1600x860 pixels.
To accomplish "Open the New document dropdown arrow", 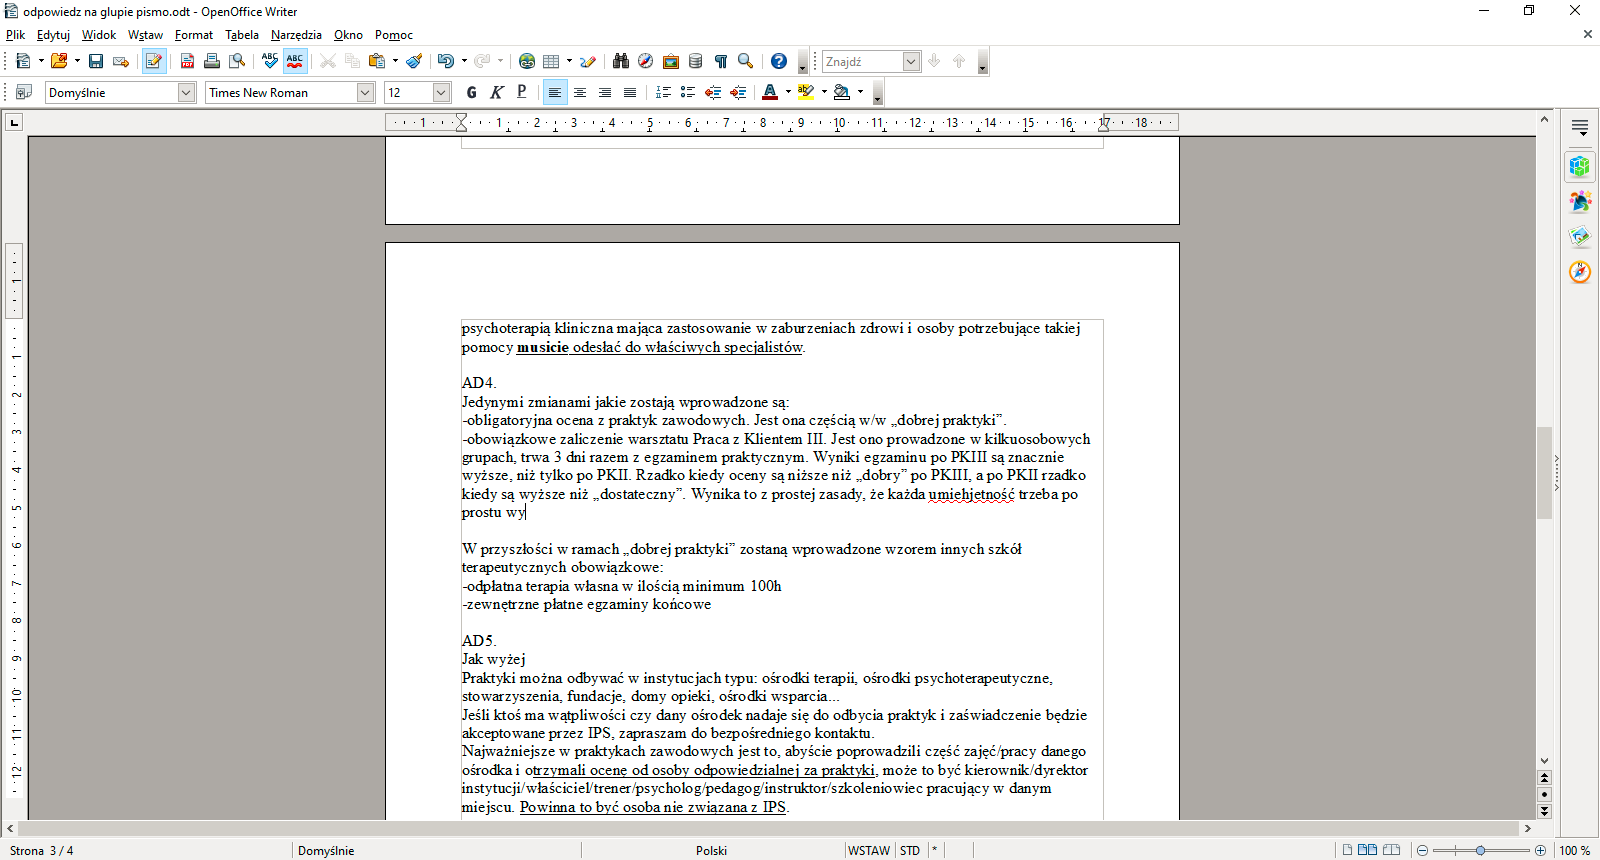I will point(41,61).
